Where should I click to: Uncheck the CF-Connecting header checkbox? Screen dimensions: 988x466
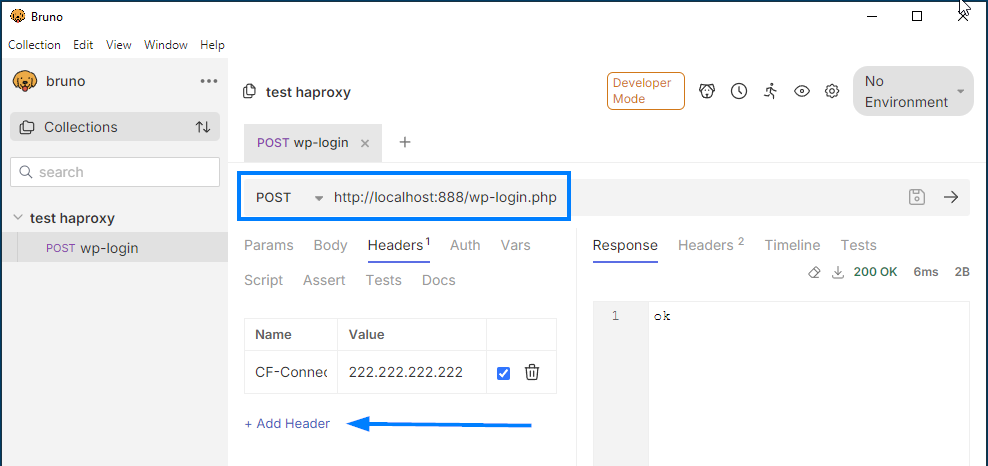(503, 373)
